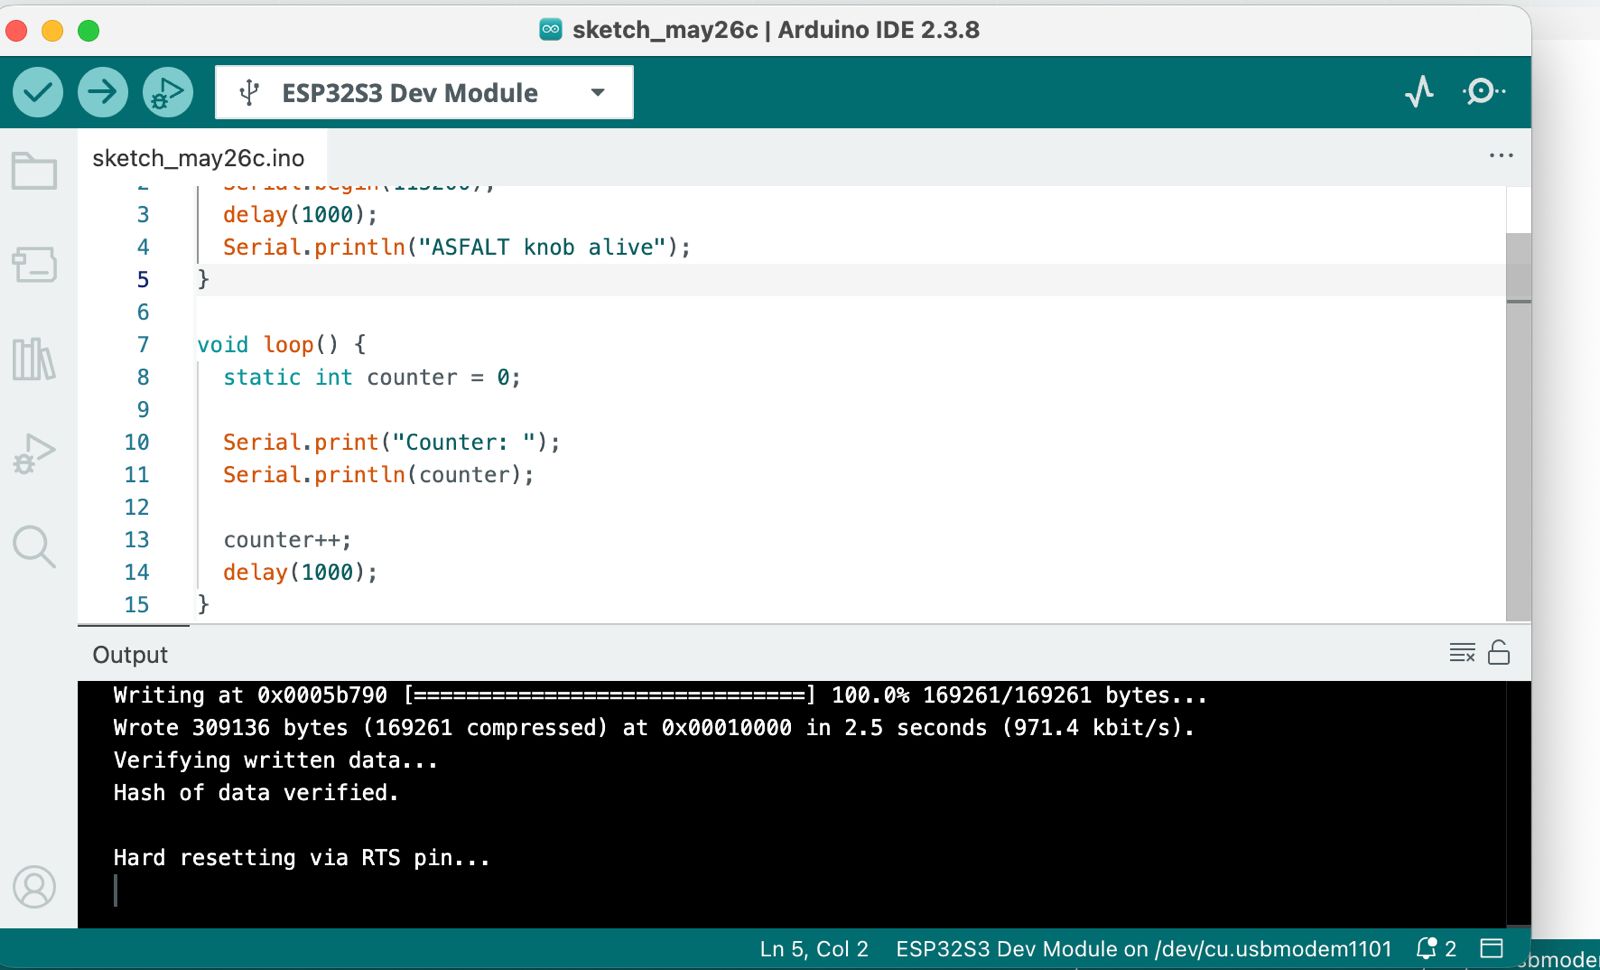Click 'Verifying written data...' output line

tap(276, 761)
